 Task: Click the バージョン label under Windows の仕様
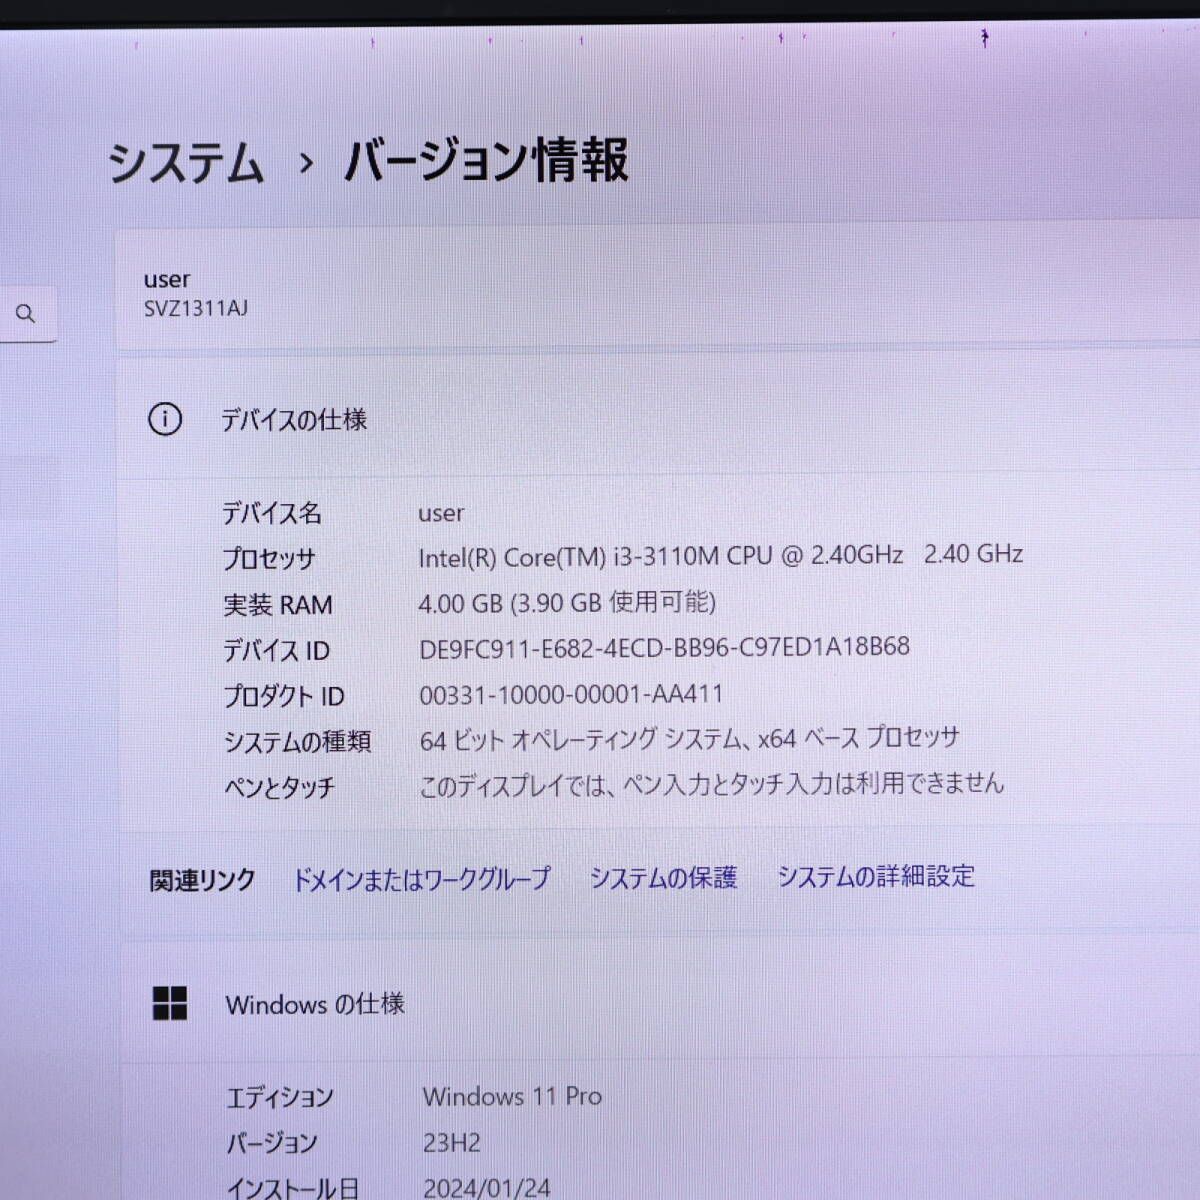tap(272, 1143)
